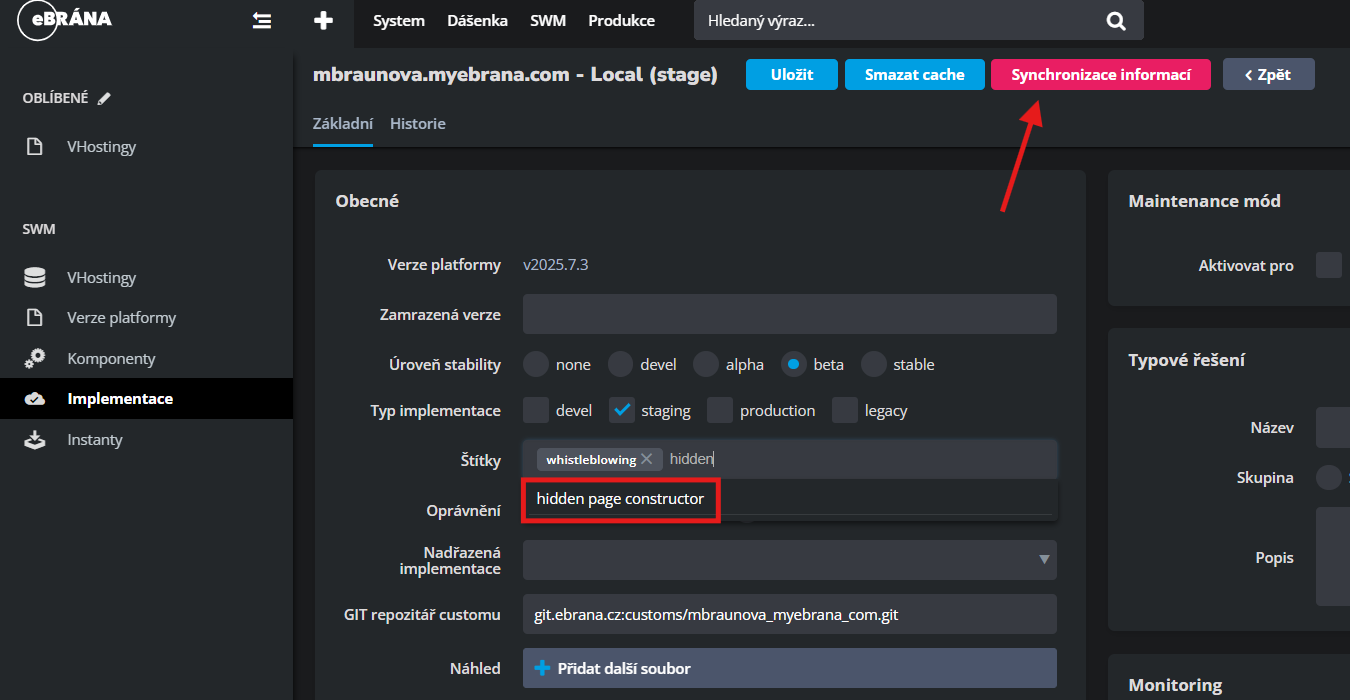Click the plus icon in top bar
The height and width of the screenshot is (700, 1350).
[x=322, y=21]
